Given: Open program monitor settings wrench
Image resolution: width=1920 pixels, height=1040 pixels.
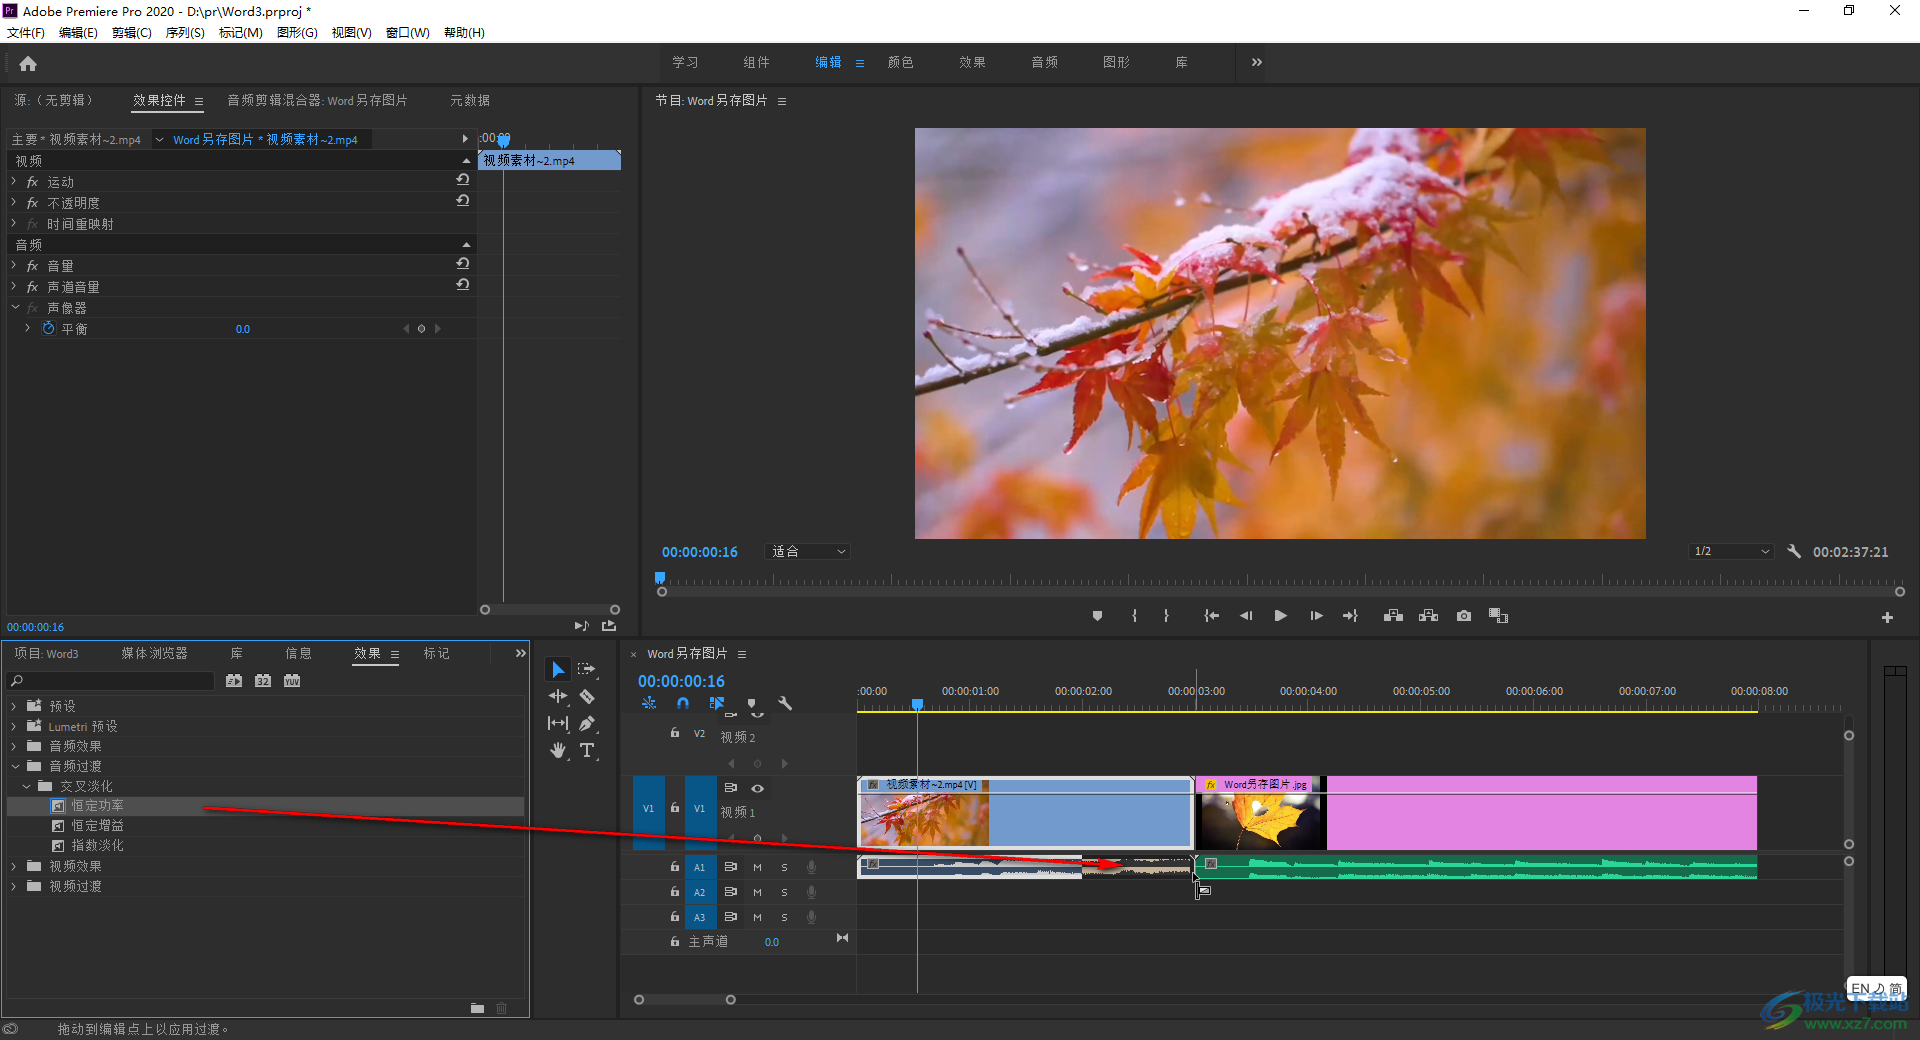Looking at the screenshot, I should click(1794, 551).
